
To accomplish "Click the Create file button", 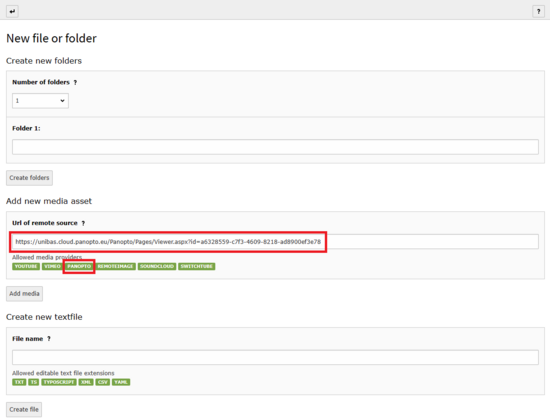I will [x=24, y=409].
